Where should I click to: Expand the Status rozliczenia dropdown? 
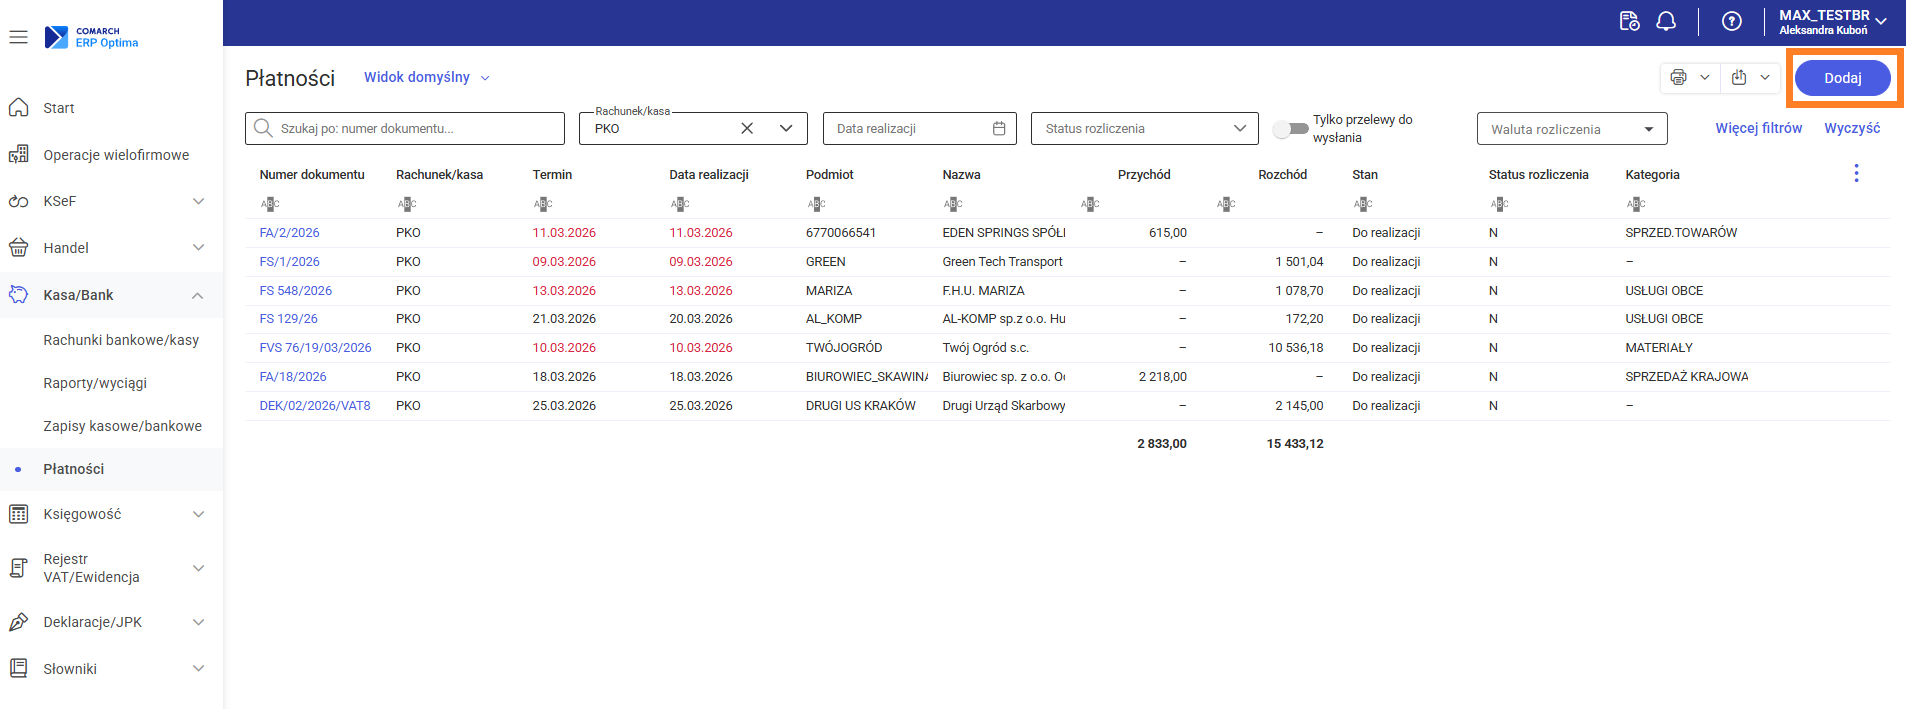pyautogui.click(x=1239, y=128)
